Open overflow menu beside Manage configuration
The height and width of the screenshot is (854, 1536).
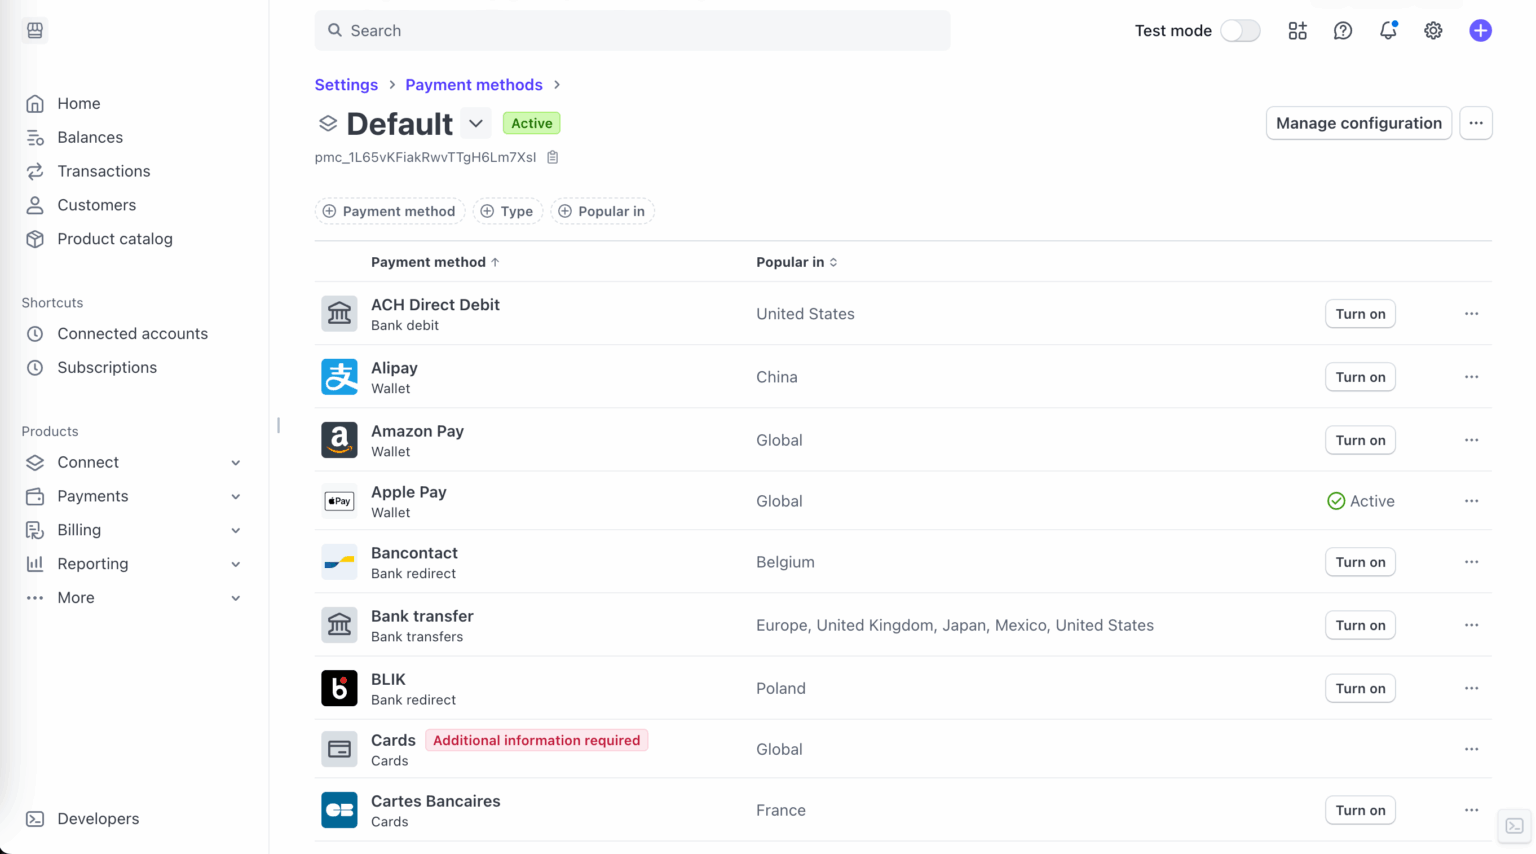(1476, 123)
